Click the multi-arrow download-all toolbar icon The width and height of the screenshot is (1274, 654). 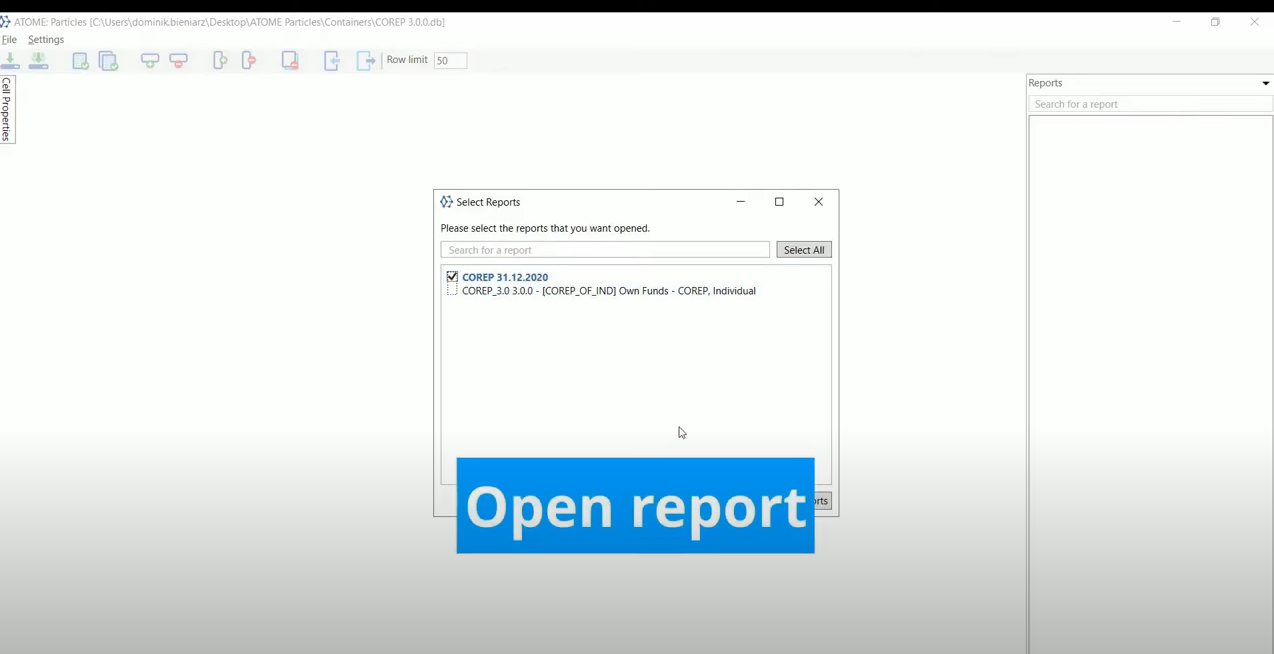pos(38,61)
